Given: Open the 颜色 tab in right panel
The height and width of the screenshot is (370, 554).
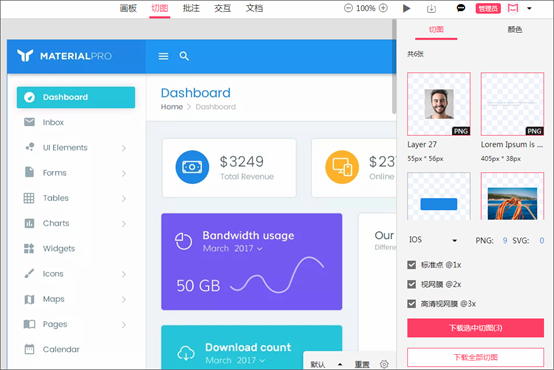Looking at the screenshot, I should 515,30.
